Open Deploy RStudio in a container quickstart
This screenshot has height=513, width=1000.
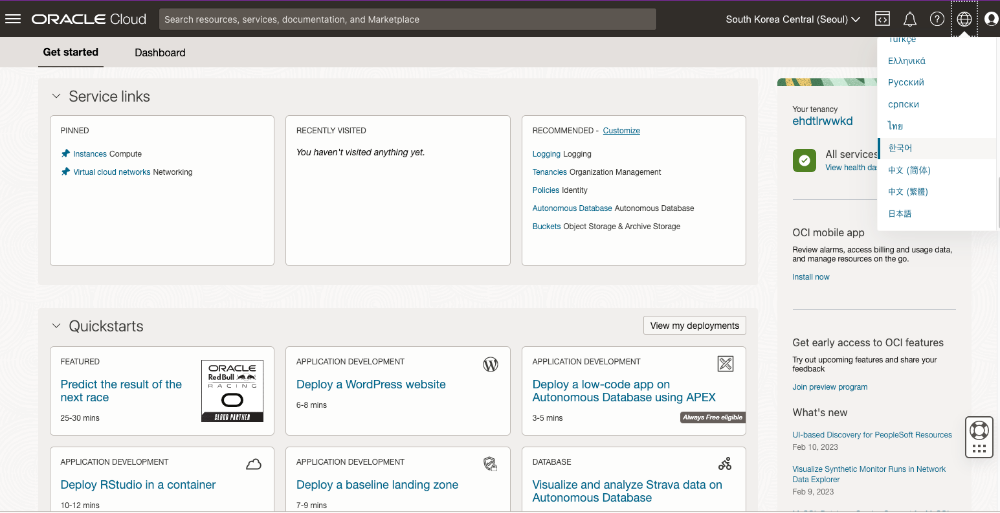(x=138, y=484)
